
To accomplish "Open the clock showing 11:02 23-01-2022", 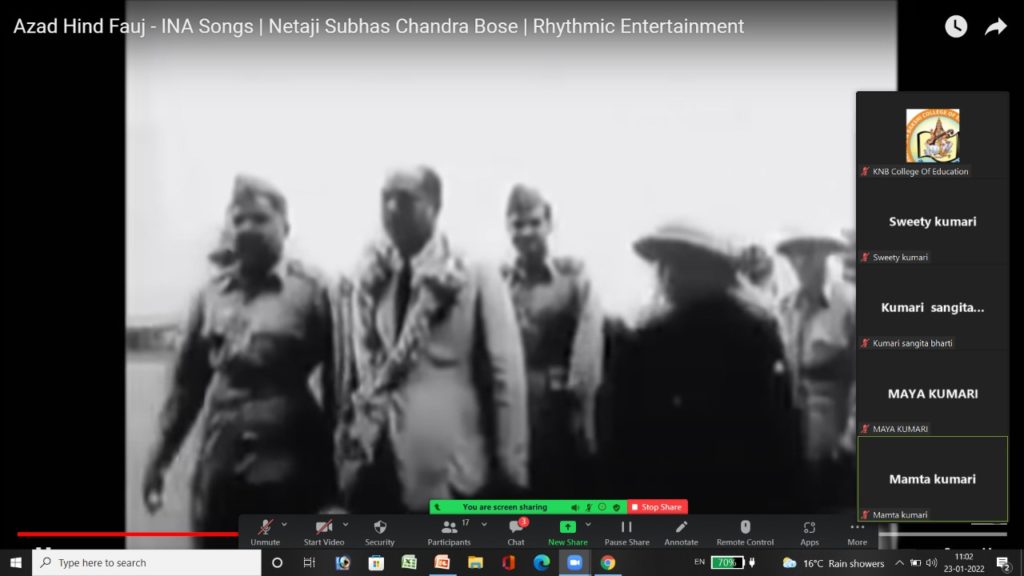I will pyautogui.click(x=964, y=563).
